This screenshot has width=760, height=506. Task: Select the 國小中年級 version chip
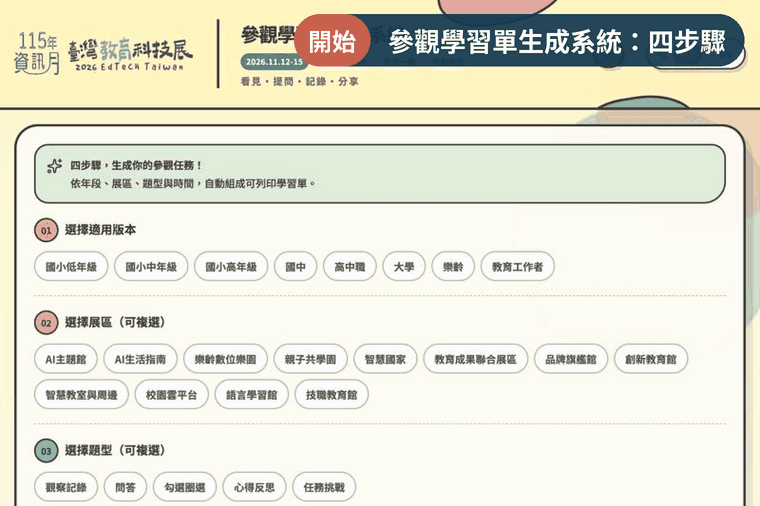tap(151, 267)
